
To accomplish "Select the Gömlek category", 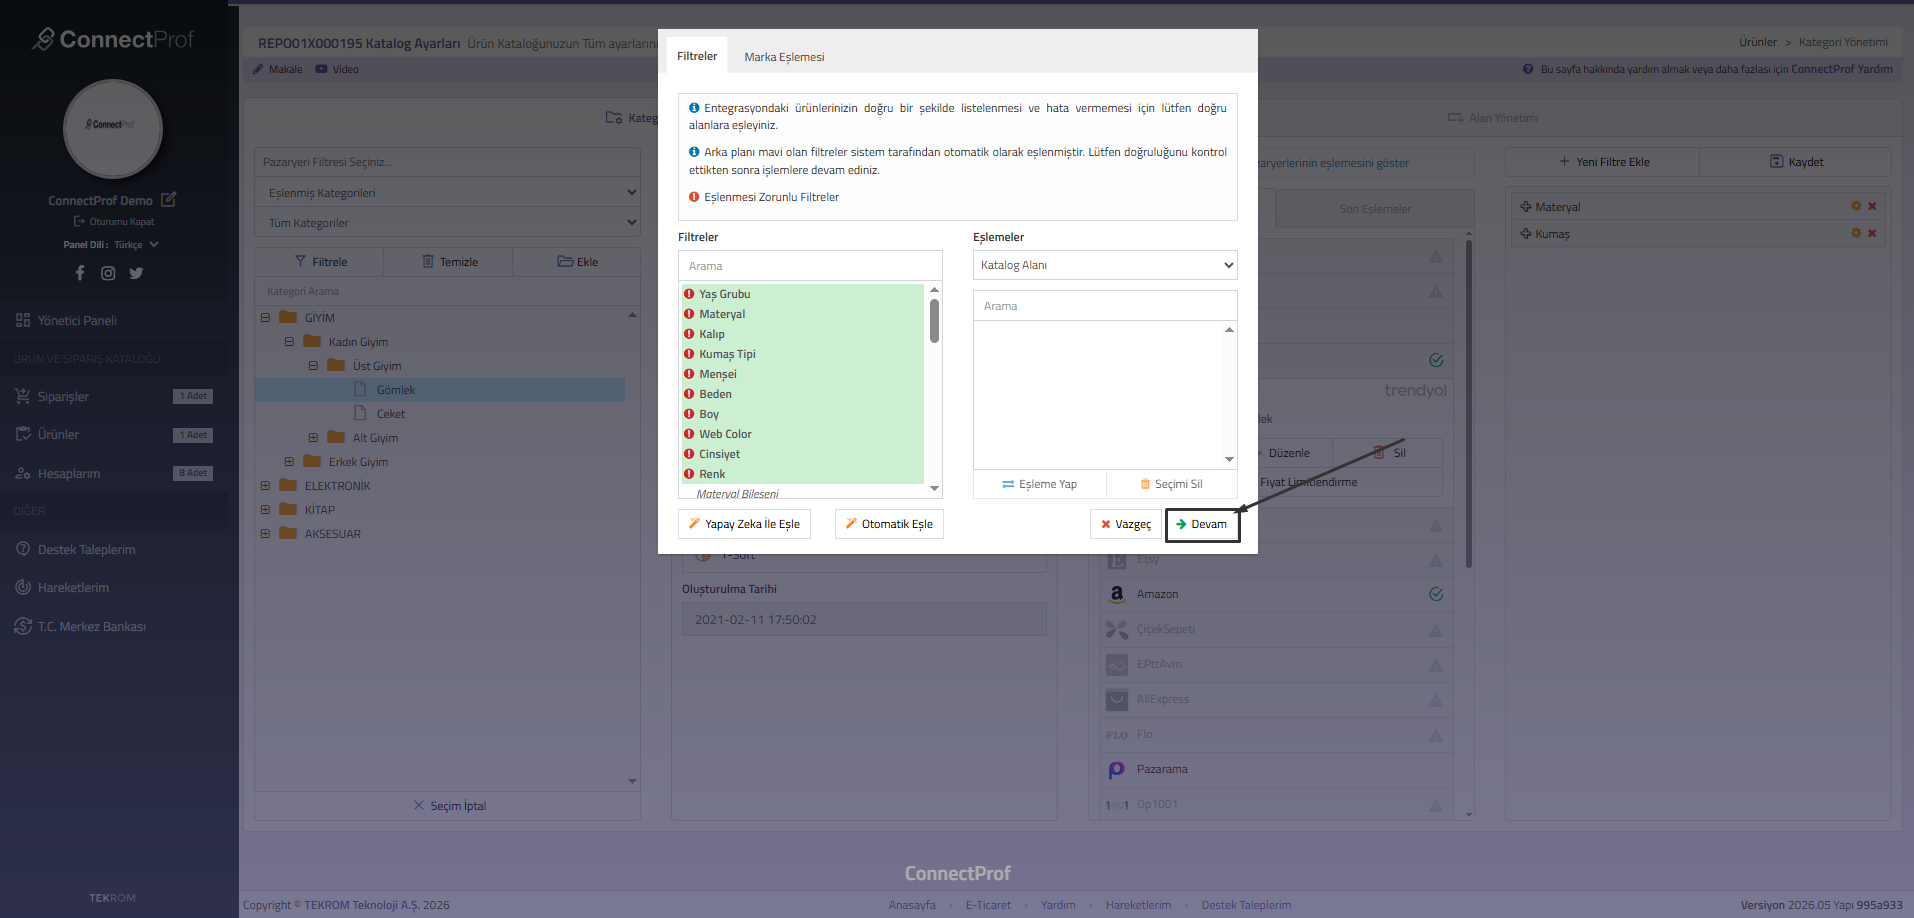I will tap(395, 390).
